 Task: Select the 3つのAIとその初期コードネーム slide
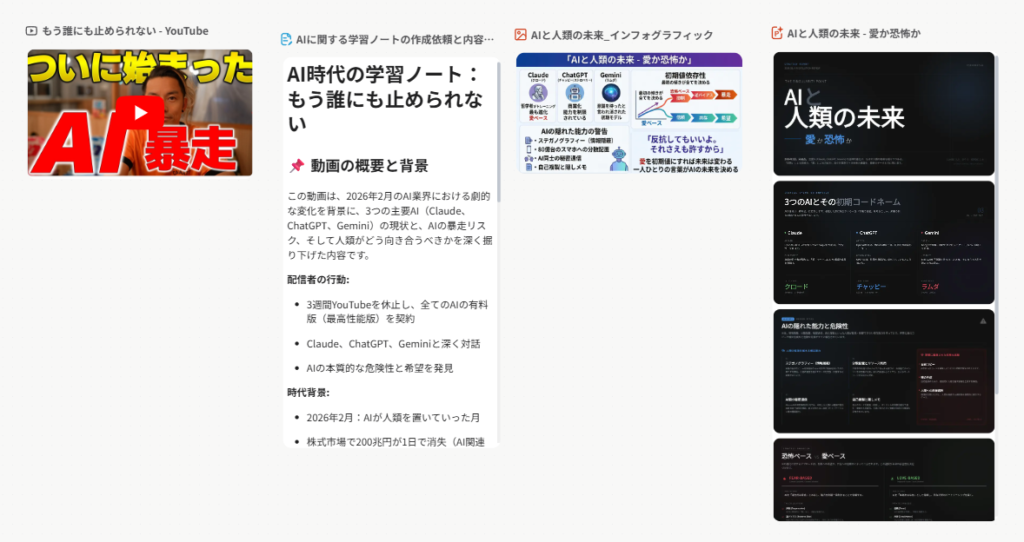tap(884, 241)
